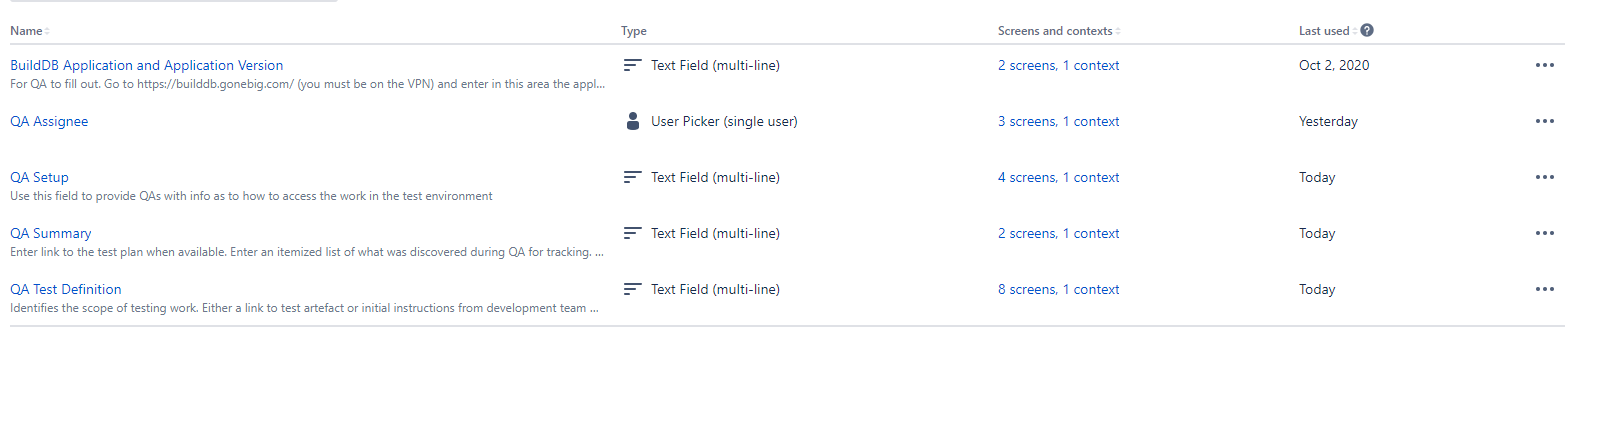This screenshot has height=434, width=1605.
Task: Sort the table by Last used column
Action: 1328,31
